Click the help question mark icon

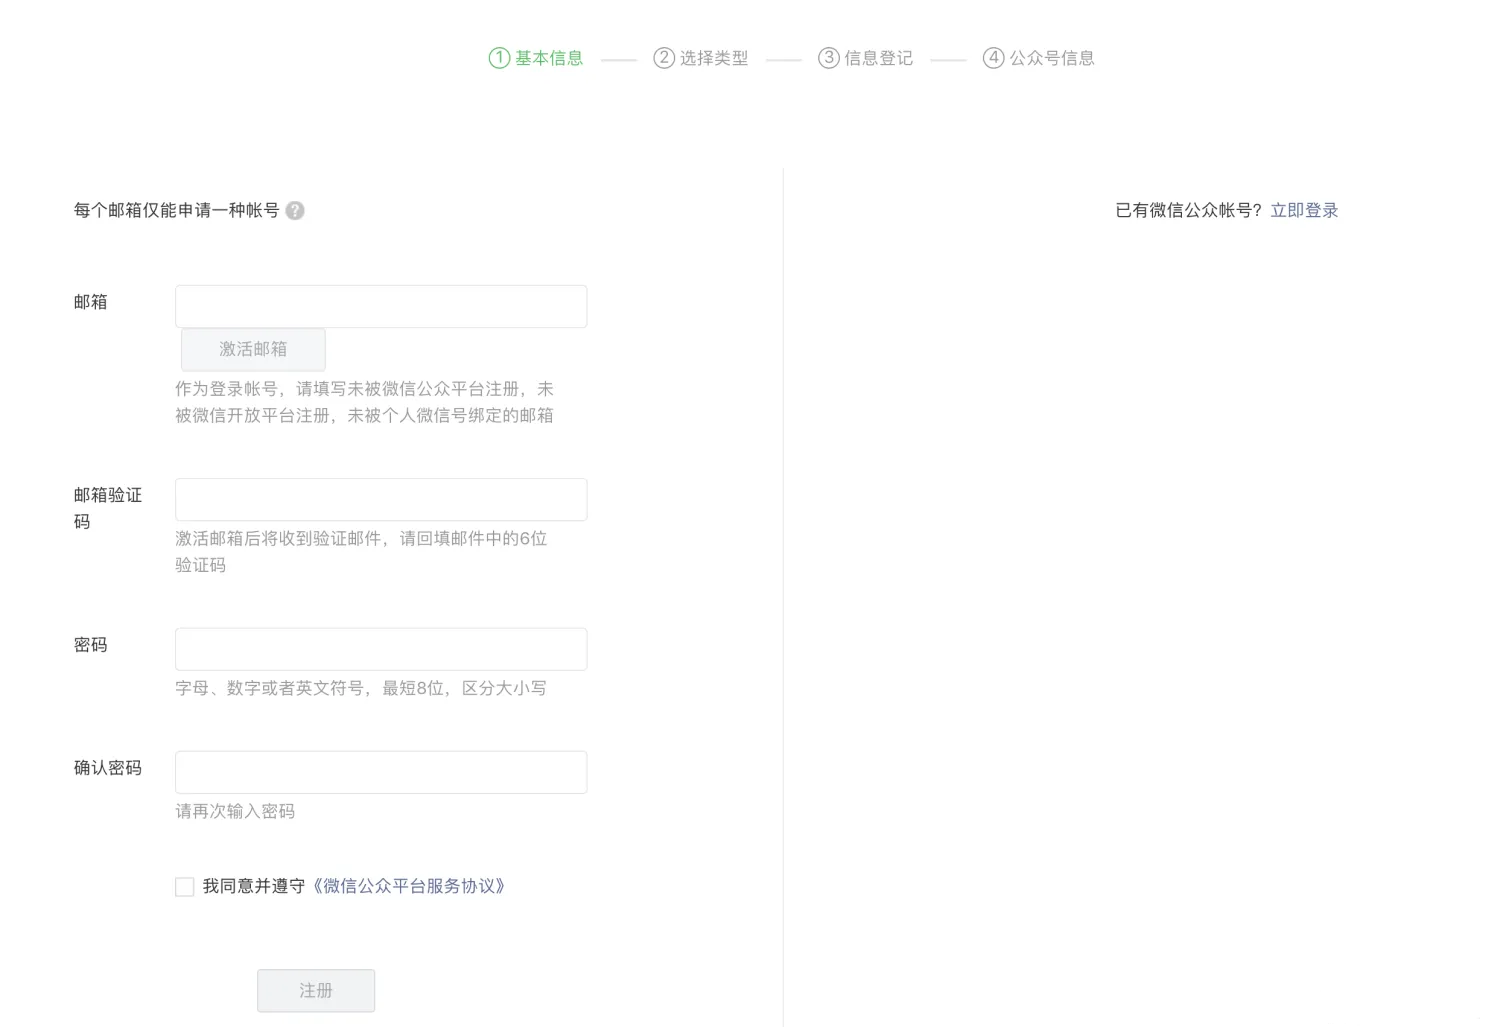coord(295,211)
